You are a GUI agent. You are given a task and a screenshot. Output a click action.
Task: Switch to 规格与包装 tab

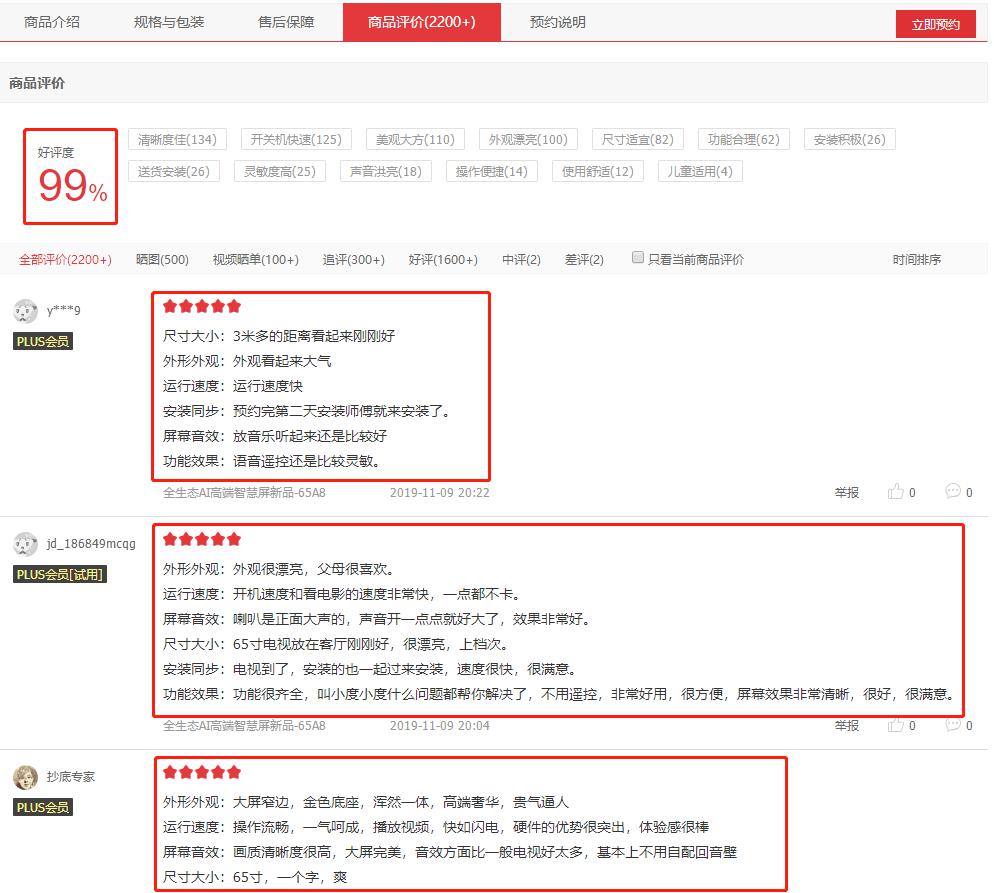(x=169, y=22)
